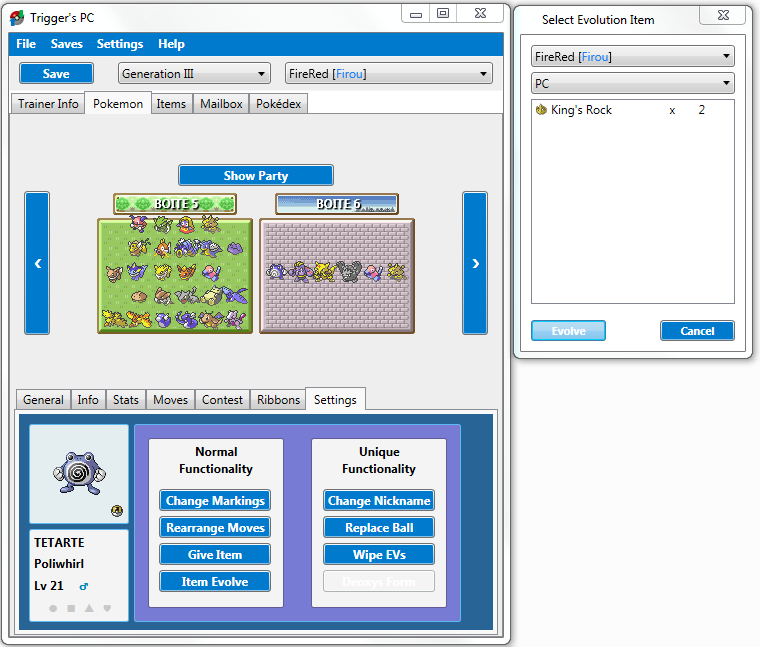This screenshot has width=760, height=647.
Task: Select Flareon sprite in Boite 5
Action: point(187,272)
